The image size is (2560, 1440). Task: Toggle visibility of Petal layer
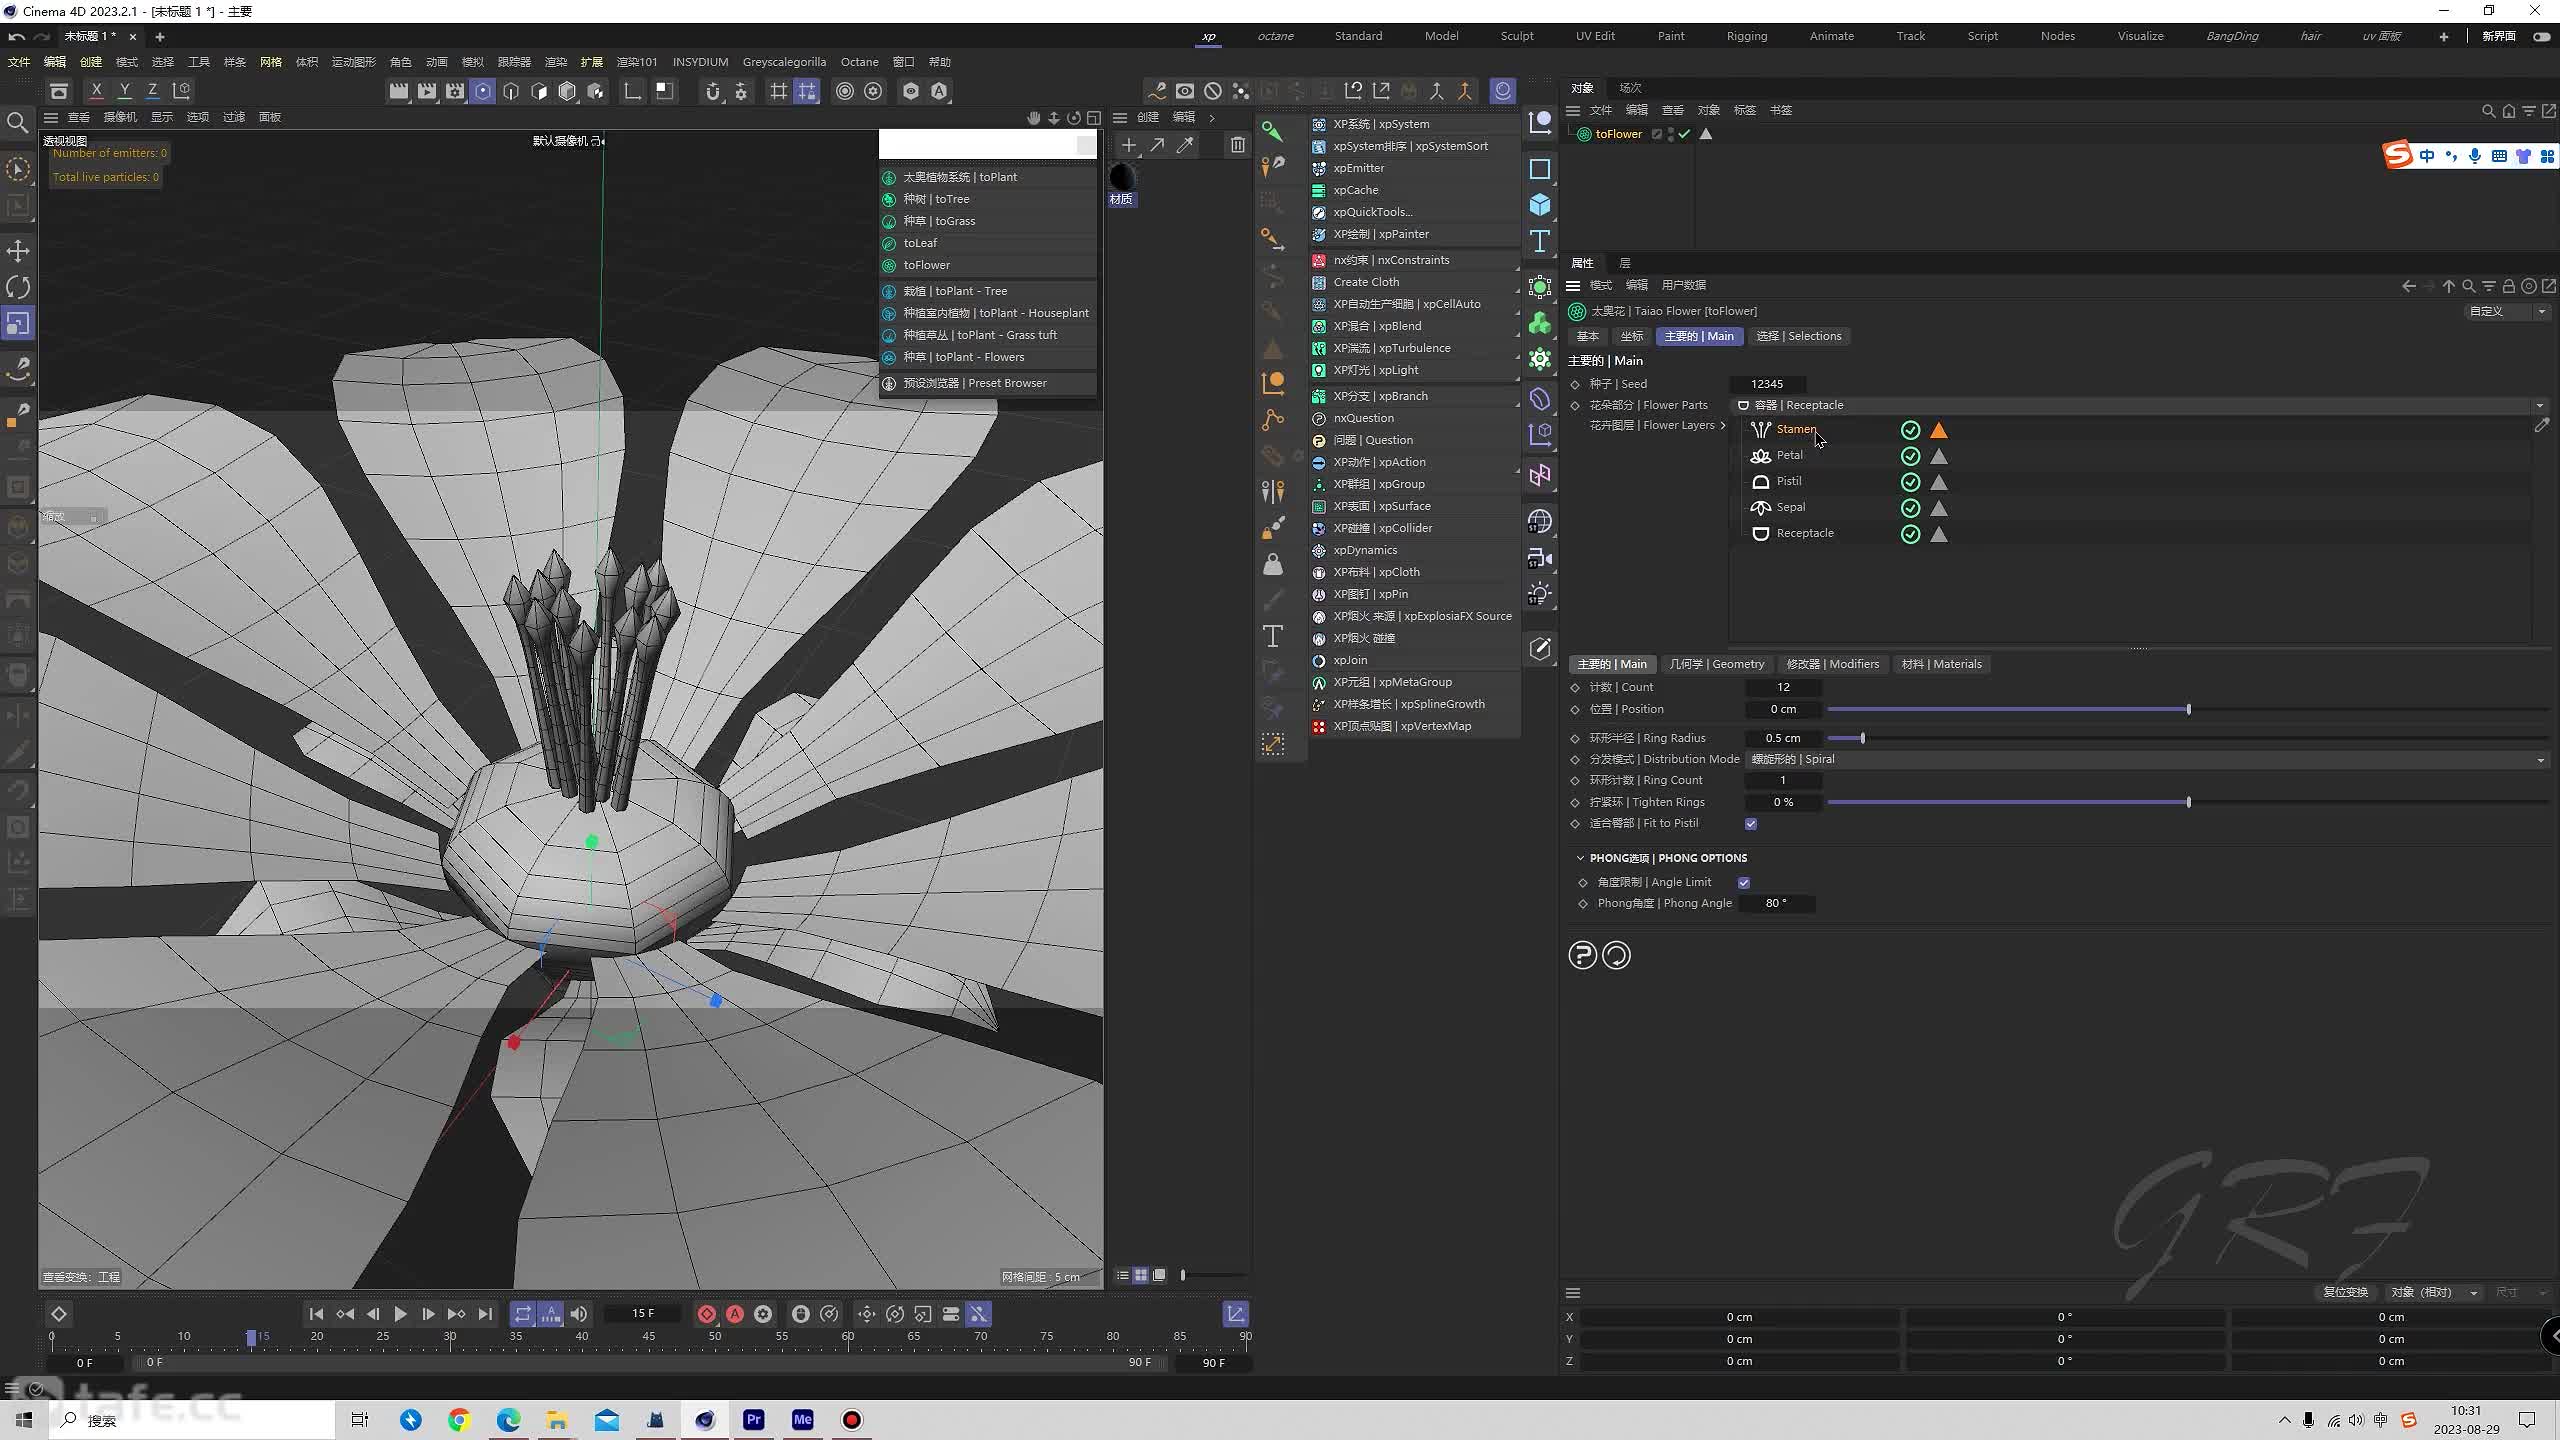[1911, 455]
